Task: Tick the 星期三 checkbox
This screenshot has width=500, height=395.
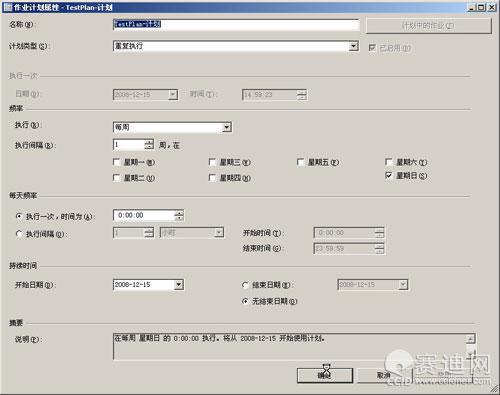Action: [212, 162]
